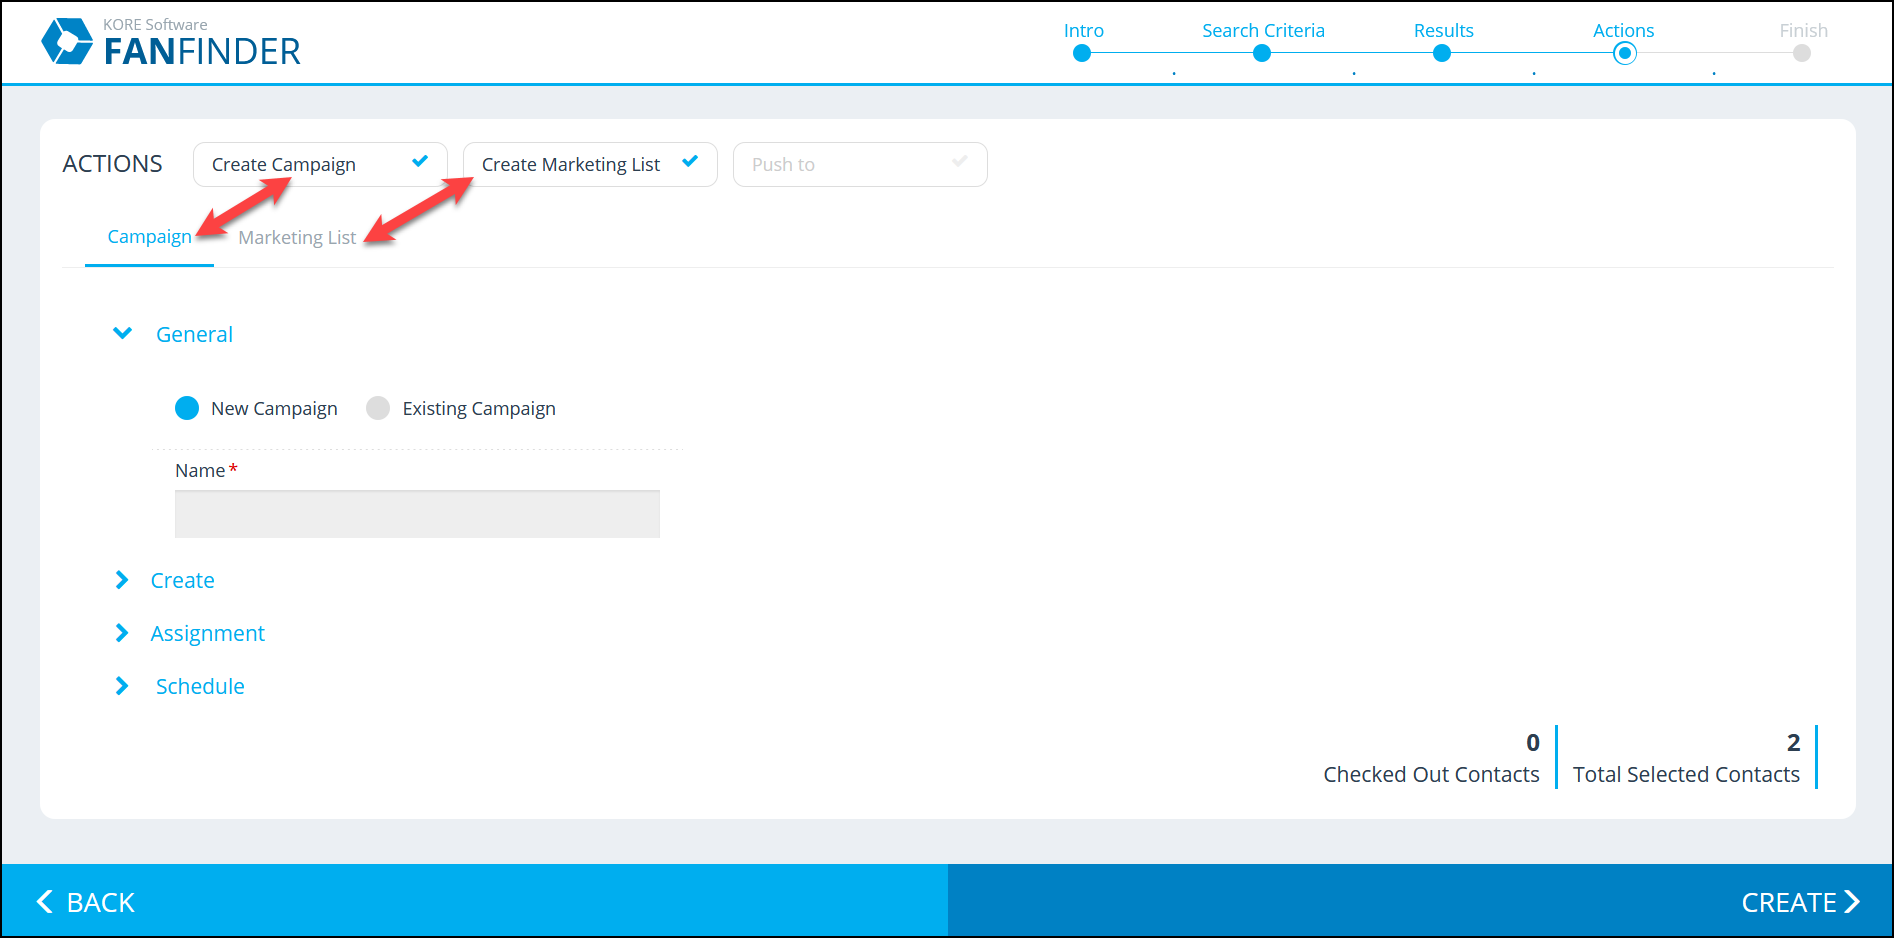Image resolution: width=1894 pixels, height=938 pixels.
Task: Expand the Create section chevron
Action: coord(122,580)
